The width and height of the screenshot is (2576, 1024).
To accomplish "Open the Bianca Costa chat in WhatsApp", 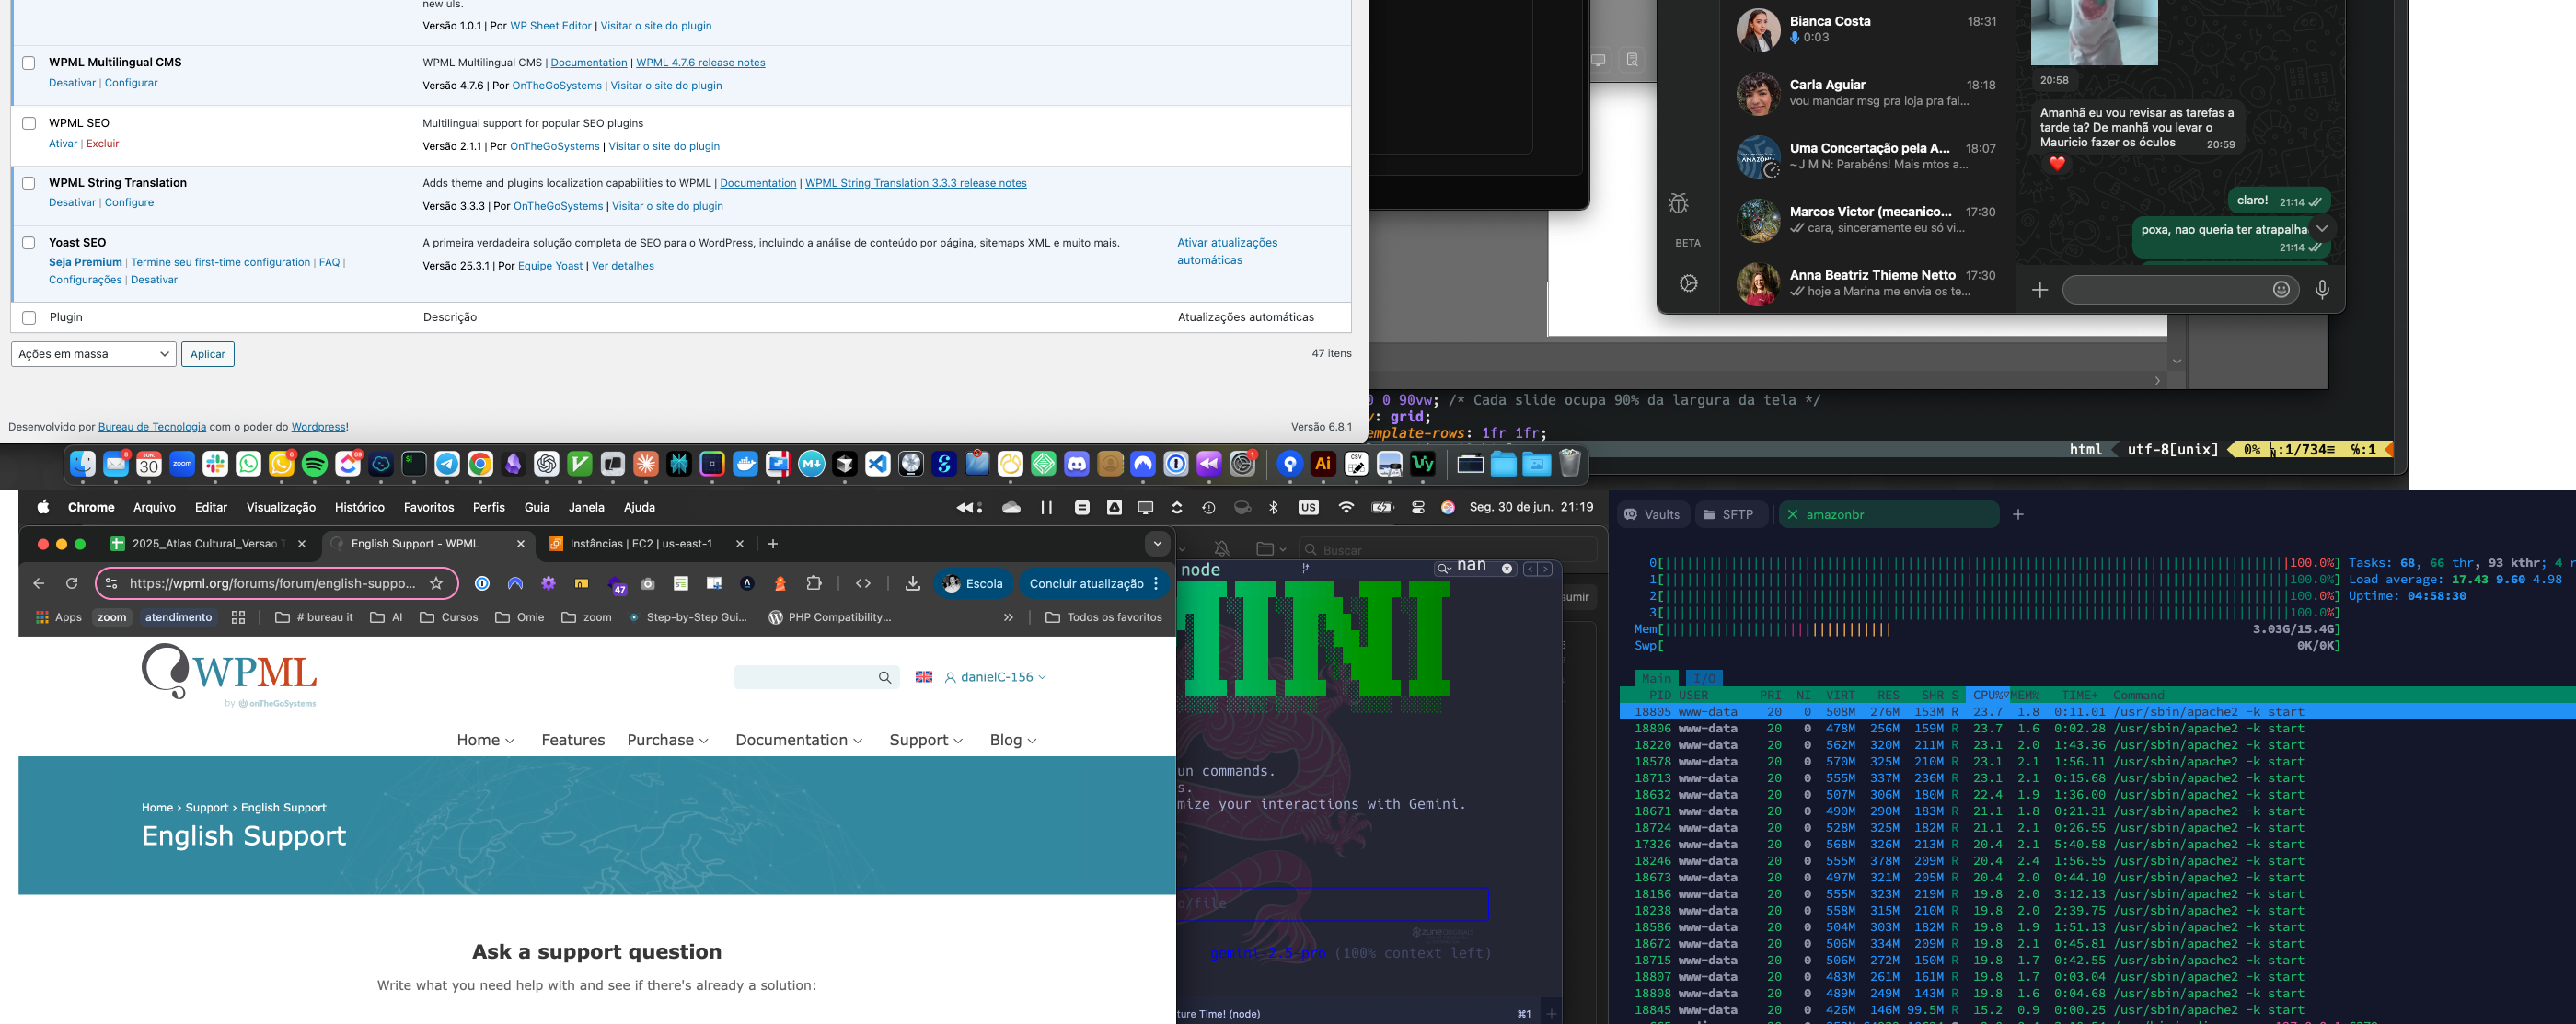I will click(1867, 29).
